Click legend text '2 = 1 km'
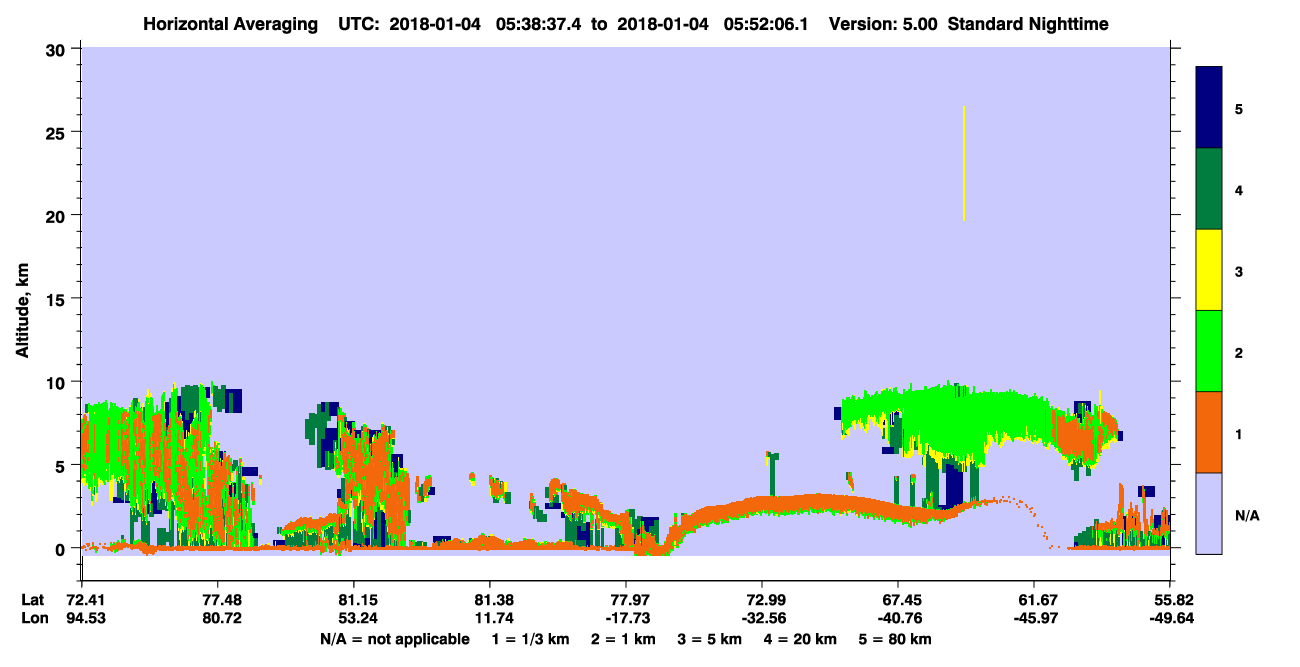Viewport: 1300px width, 667px height. (x=623, y=639)
